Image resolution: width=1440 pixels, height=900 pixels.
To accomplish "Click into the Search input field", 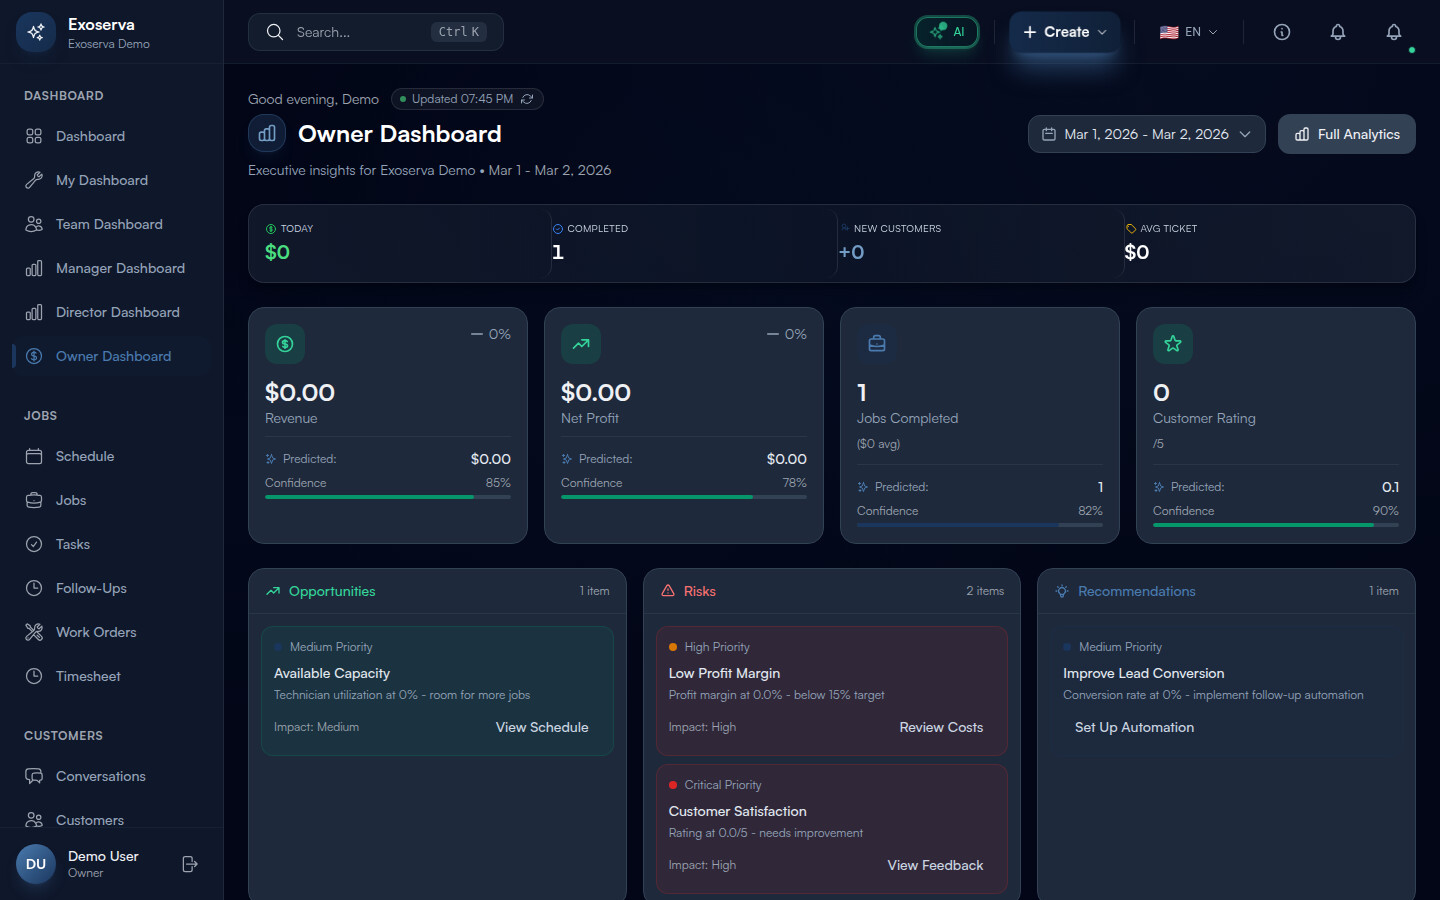I will coord(360,32).
